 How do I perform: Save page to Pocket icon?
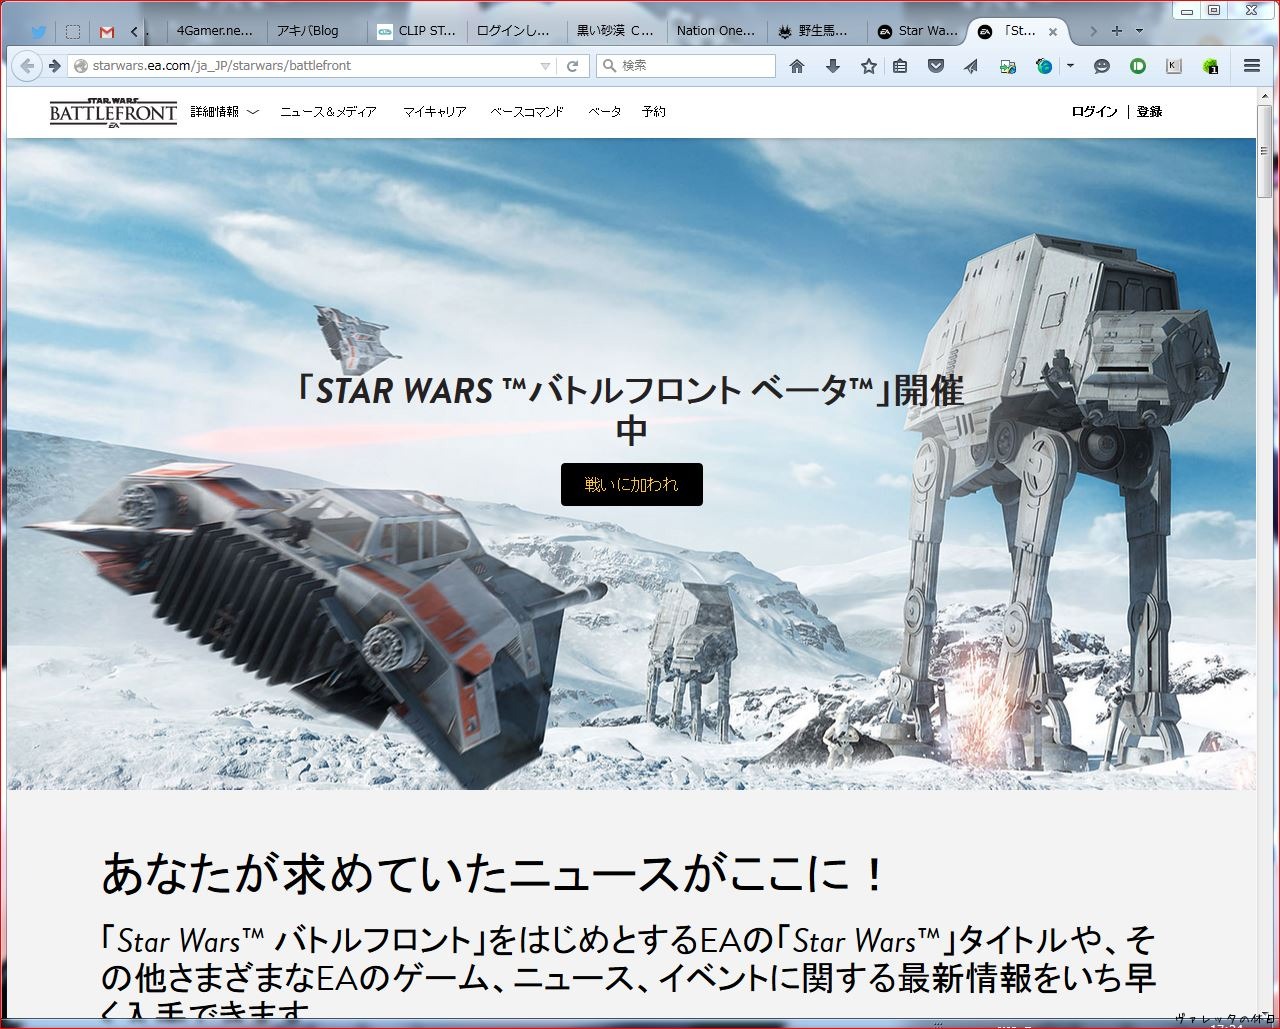936,66
